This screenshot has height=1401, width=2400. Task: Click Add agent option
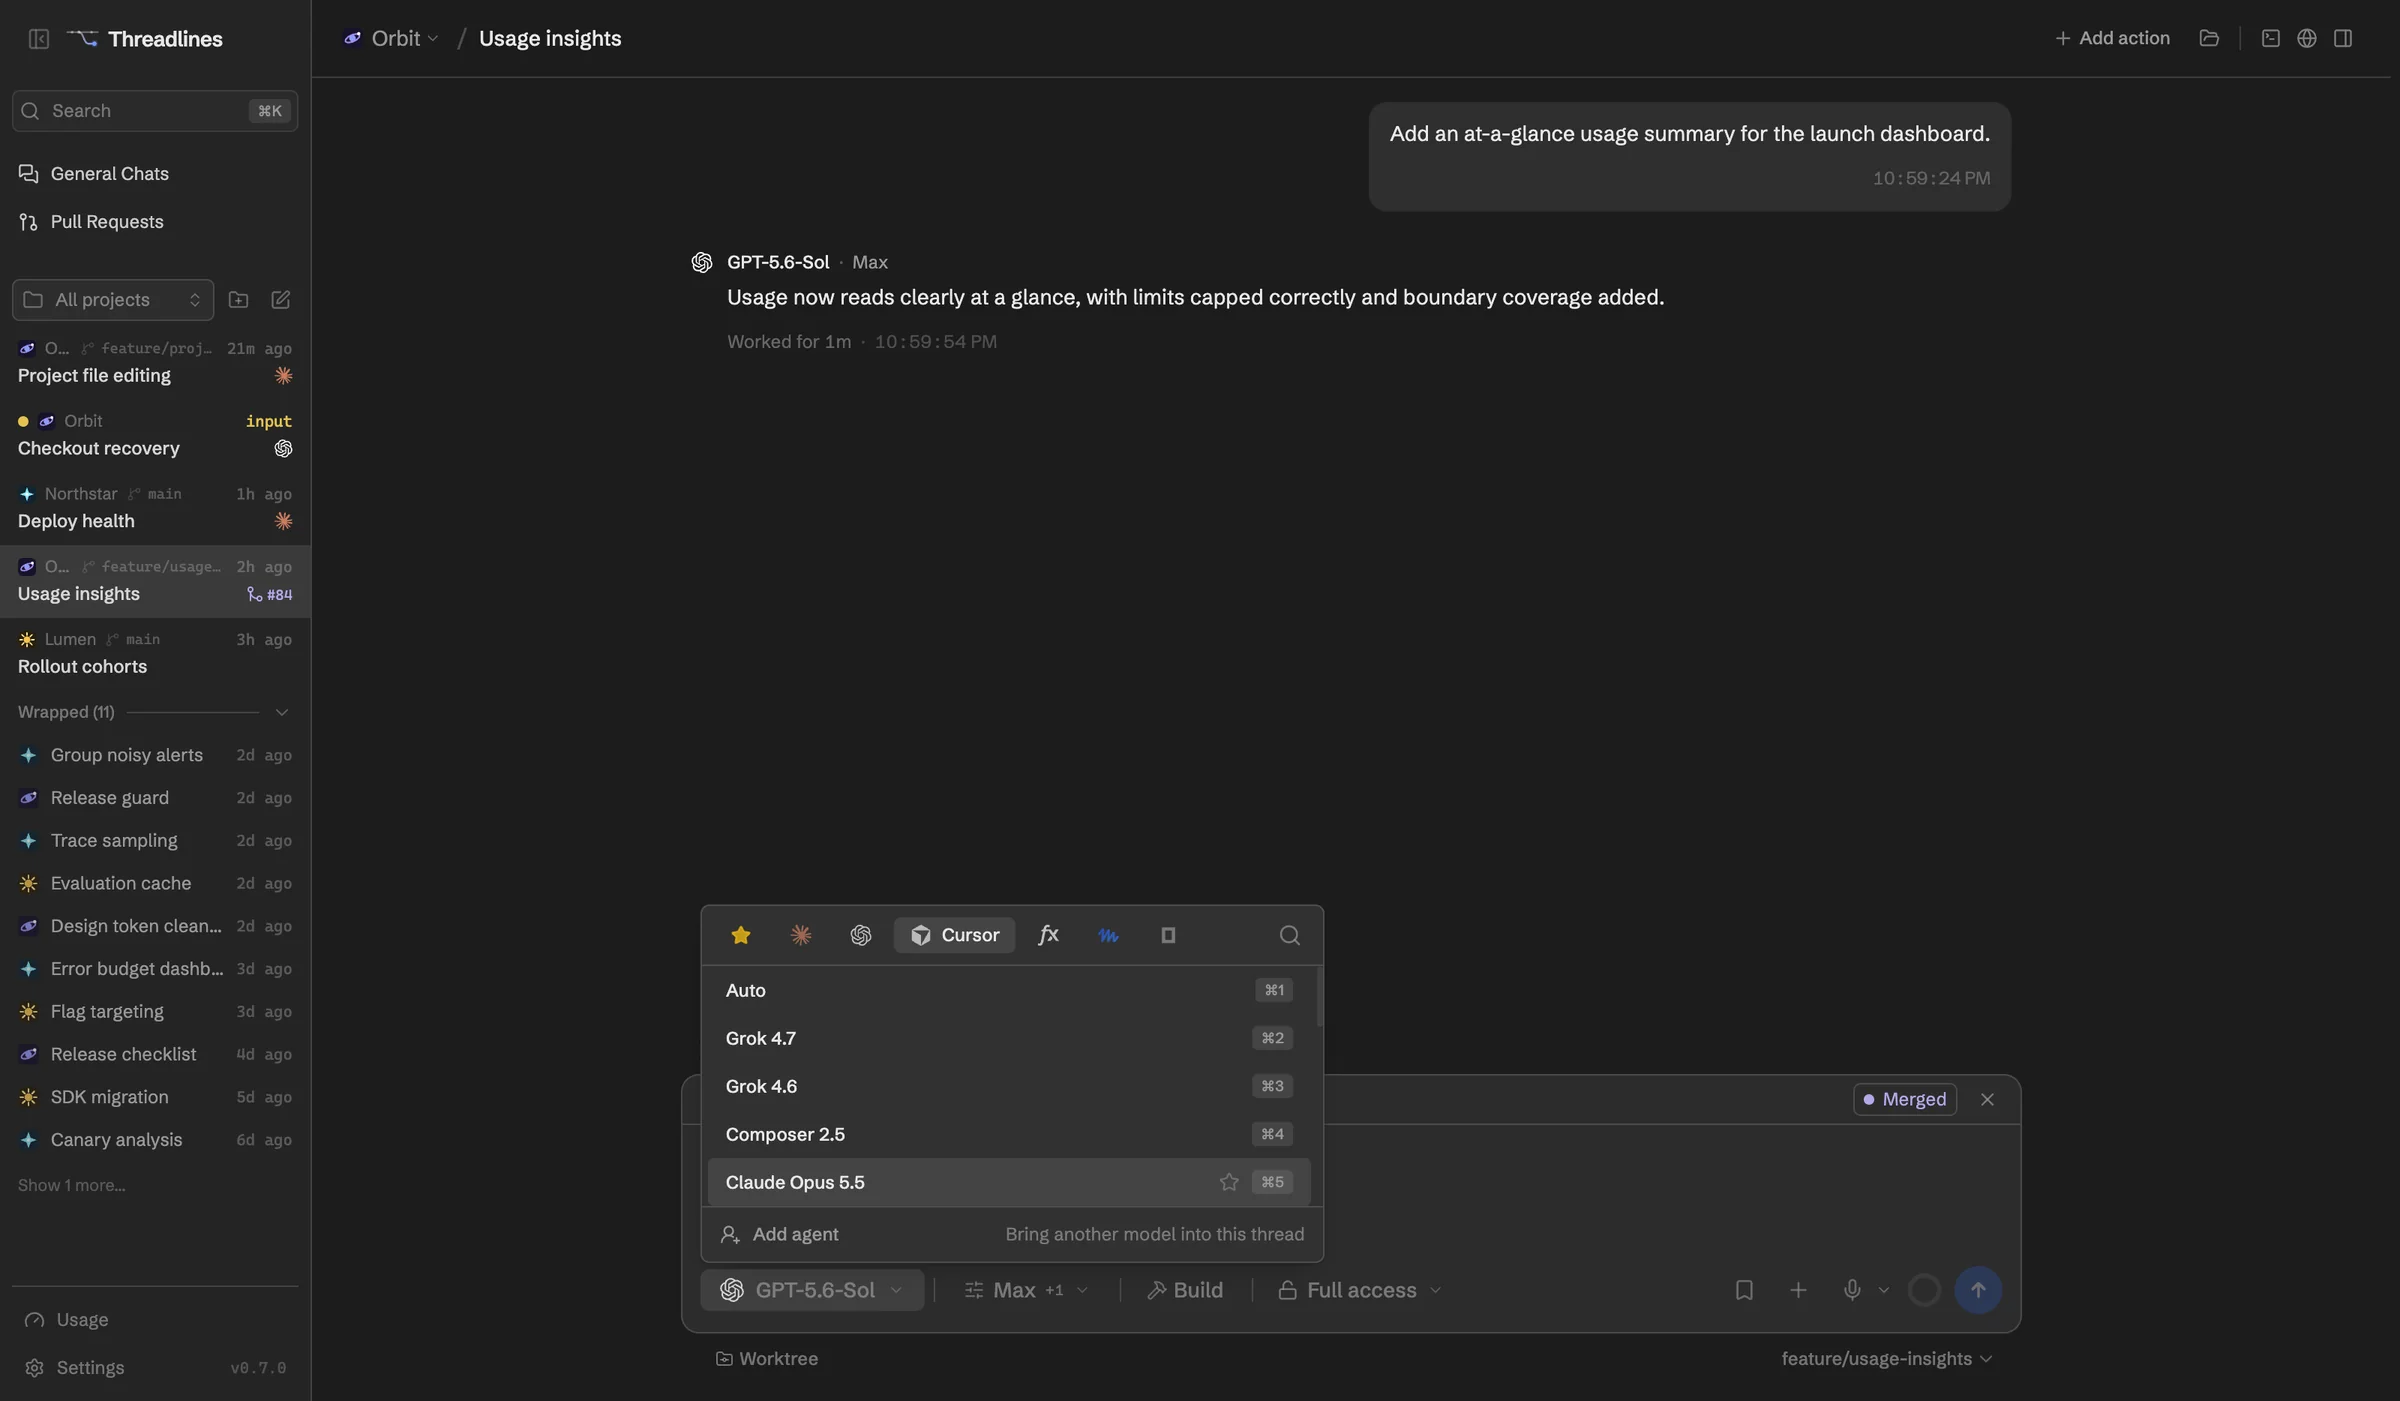1012,1235
